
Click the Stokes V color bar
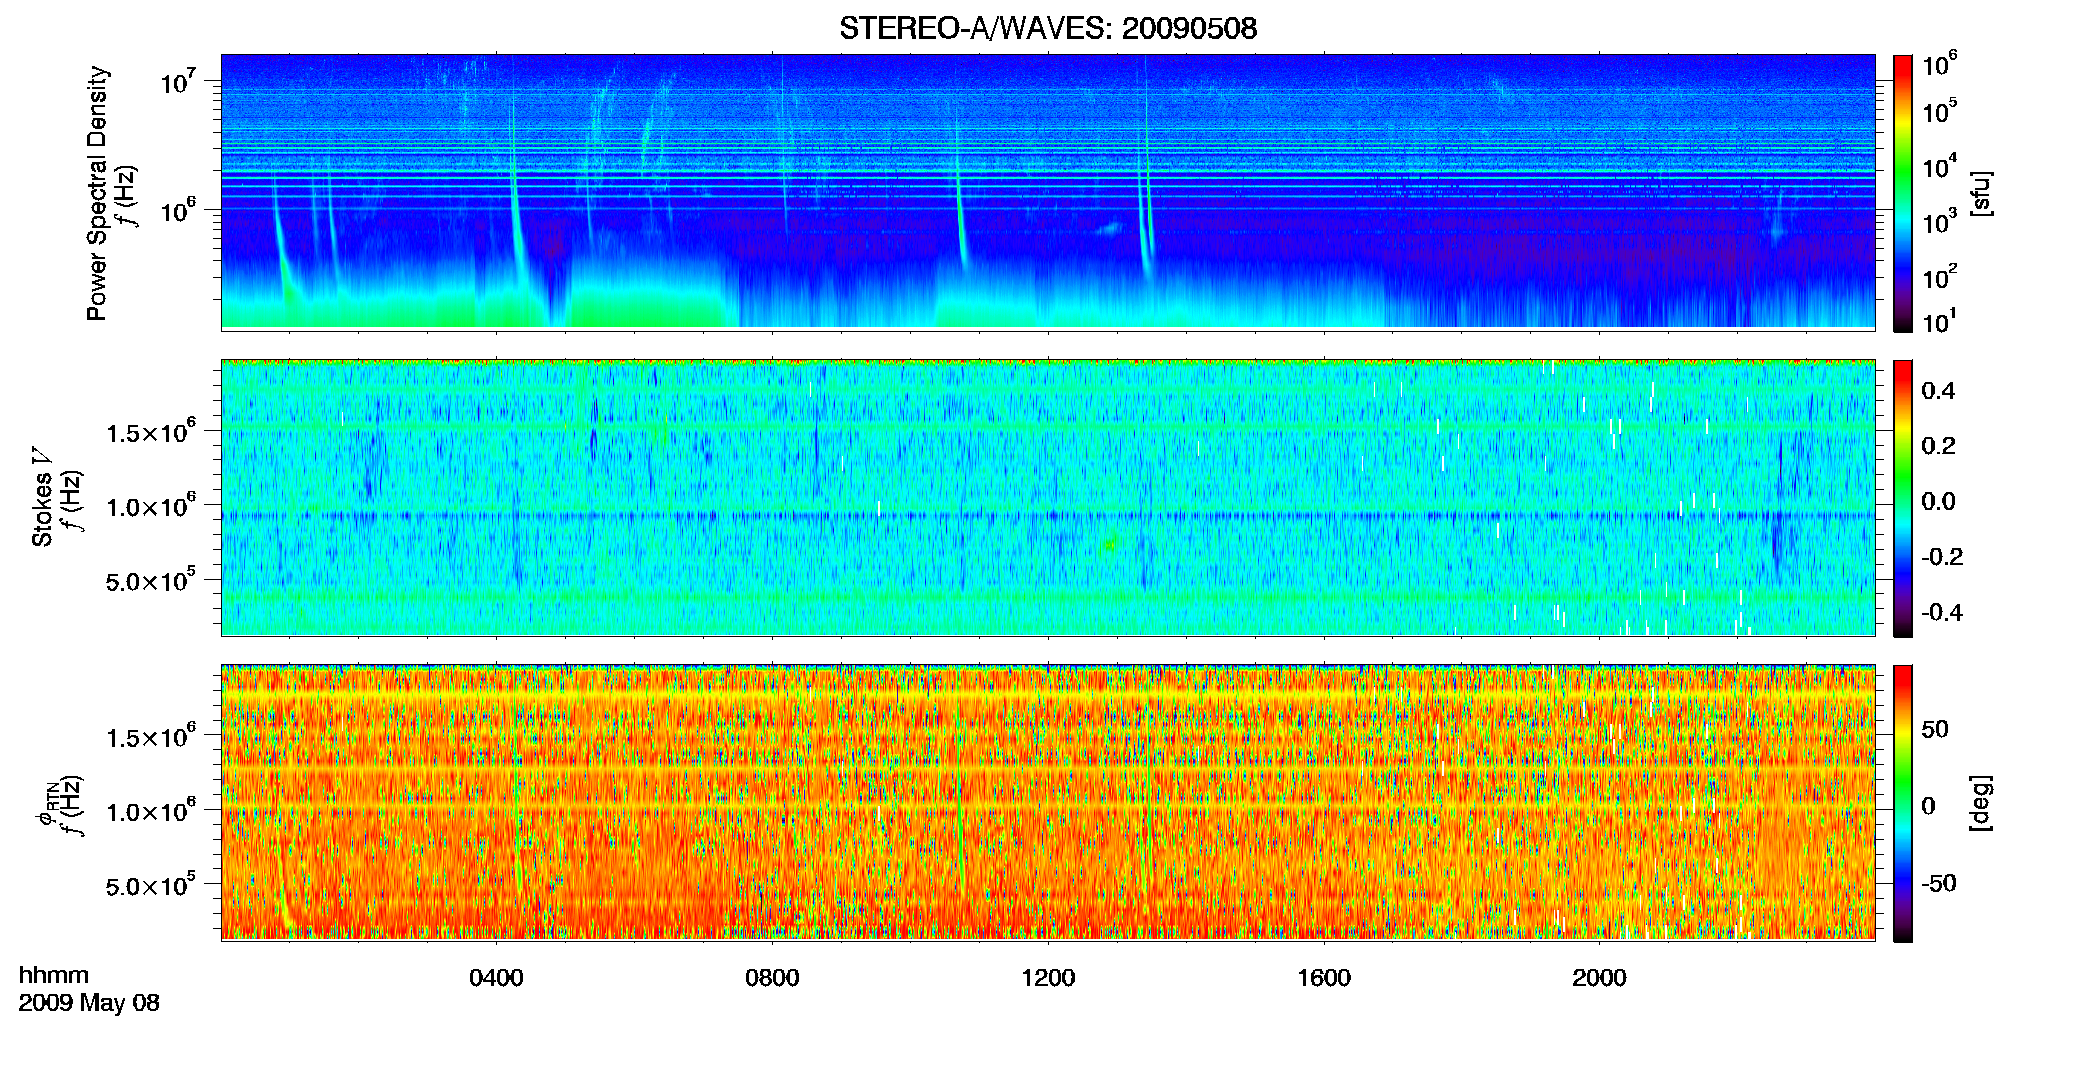1903,498
